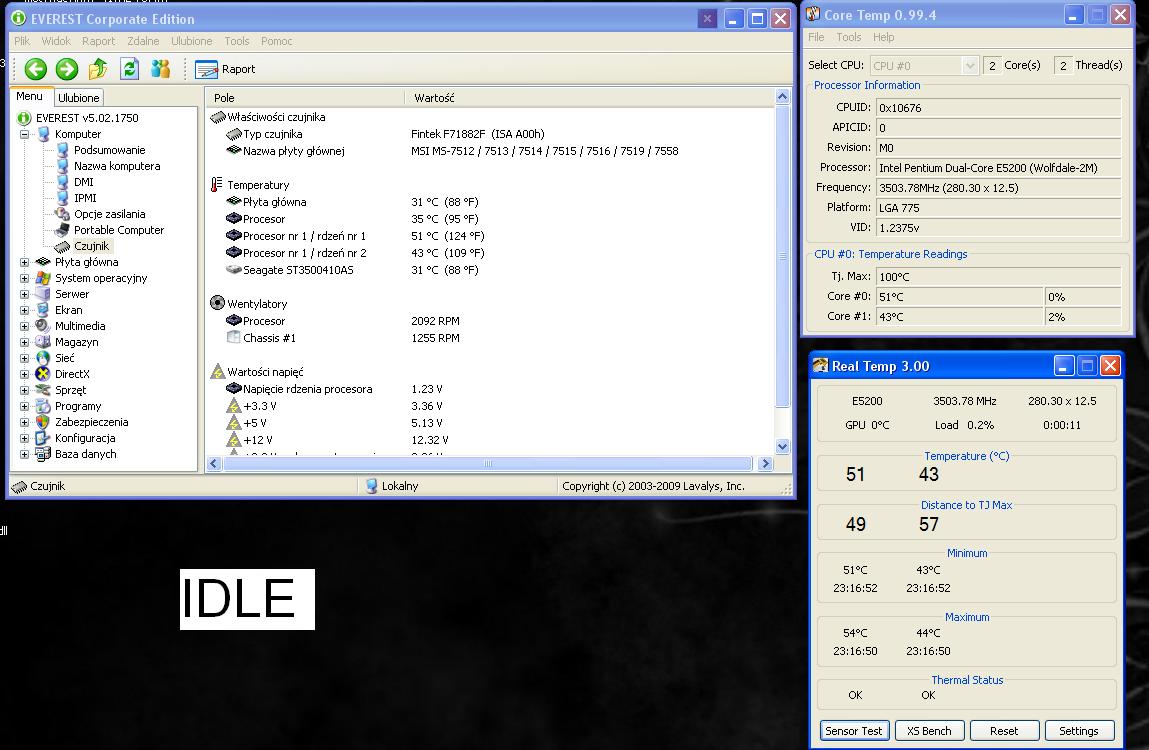
Task: Select IPMI in the tree
Action: tap(85, 198)
